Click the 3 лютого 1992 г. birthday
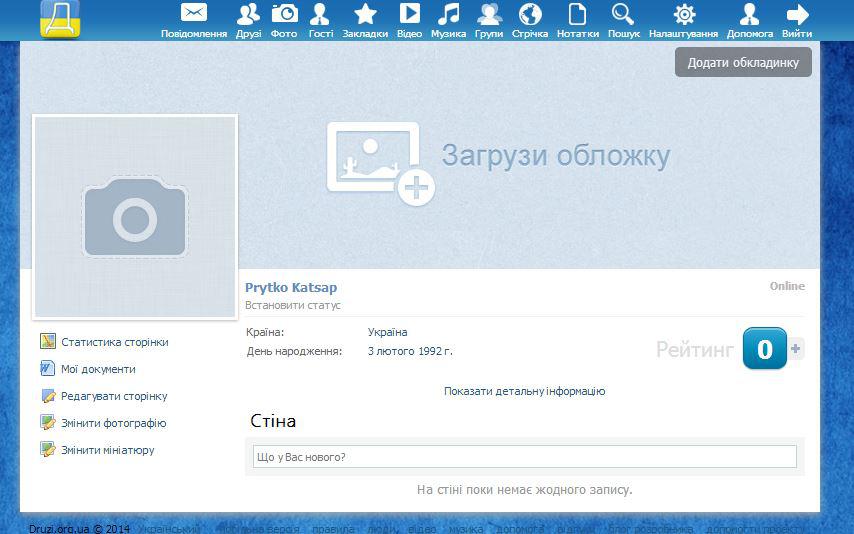The height and width of the screenshot is (534, 854). tap(410, 351)
